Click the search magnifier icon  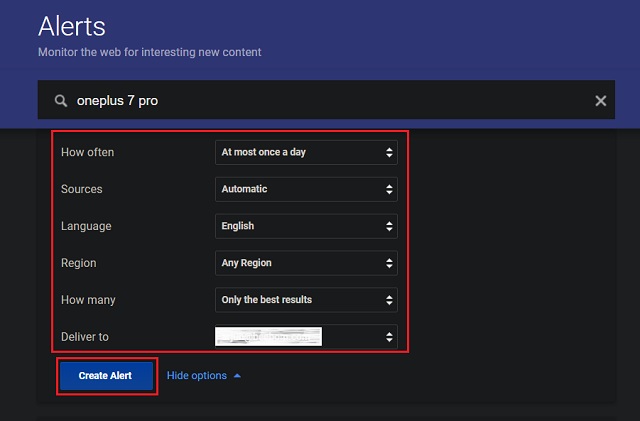[61, 100]
